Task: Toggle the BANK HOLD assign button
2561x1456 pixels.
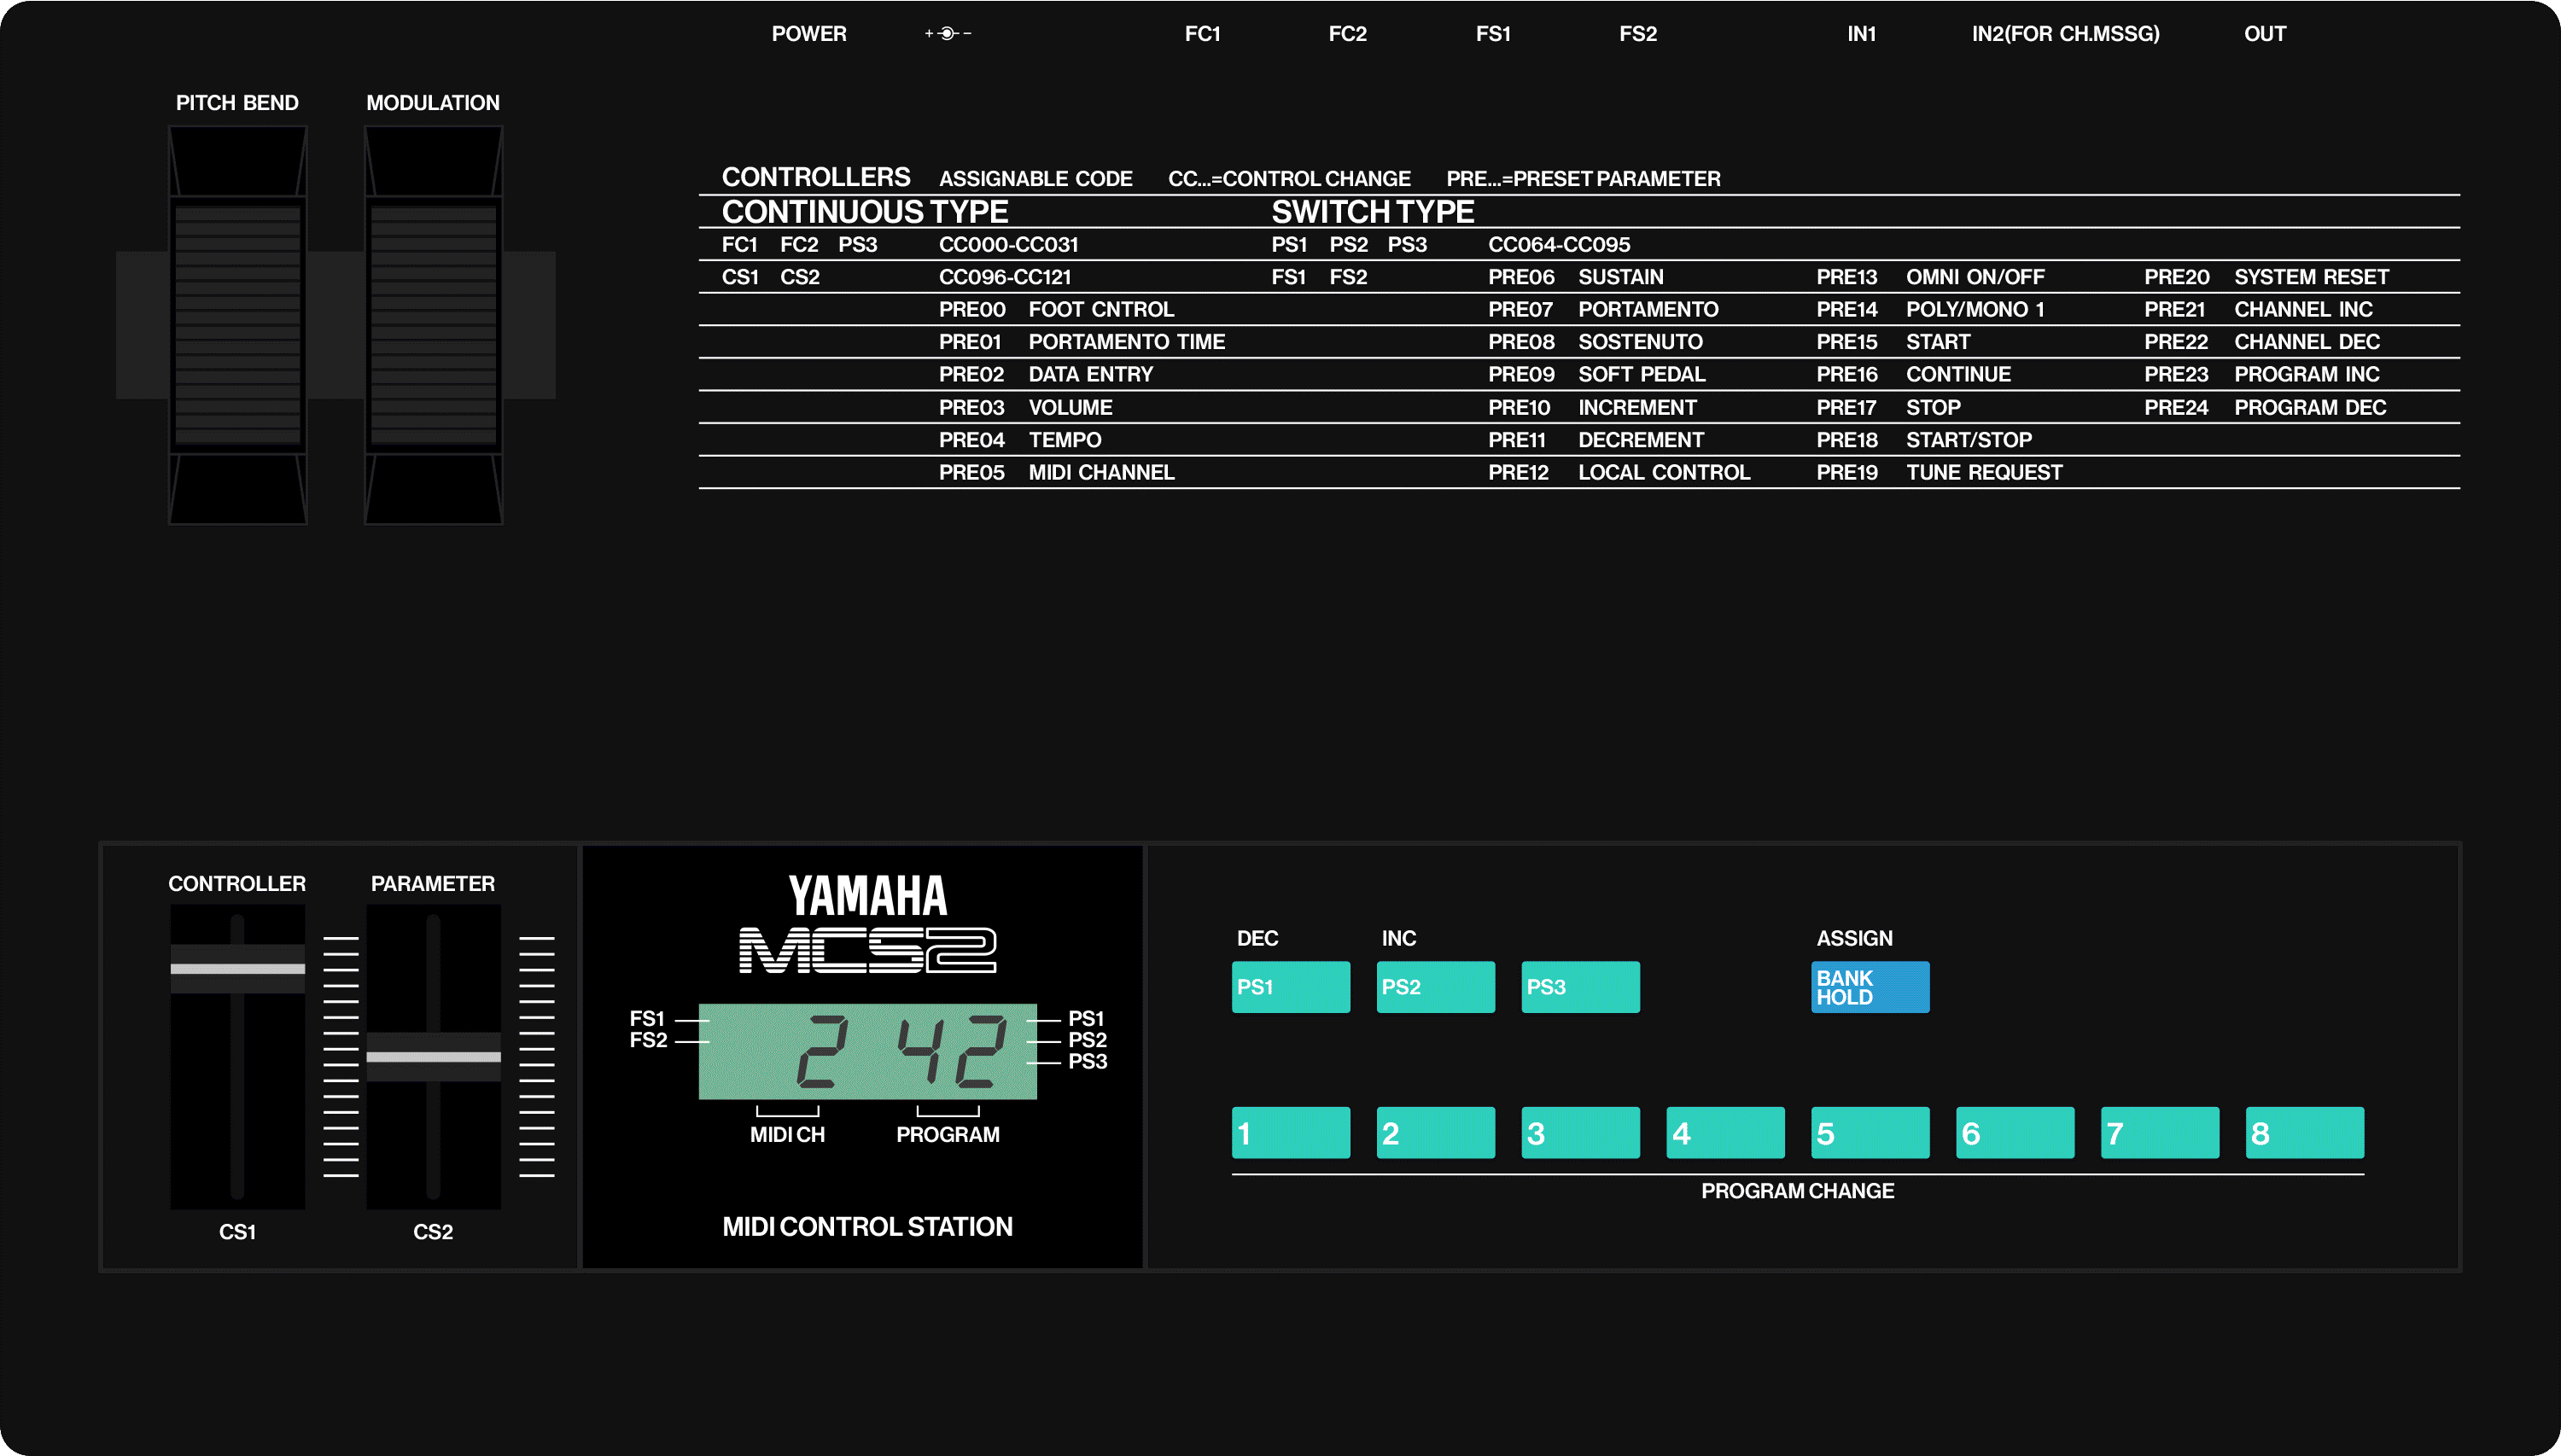Action: click(1870, 986)
